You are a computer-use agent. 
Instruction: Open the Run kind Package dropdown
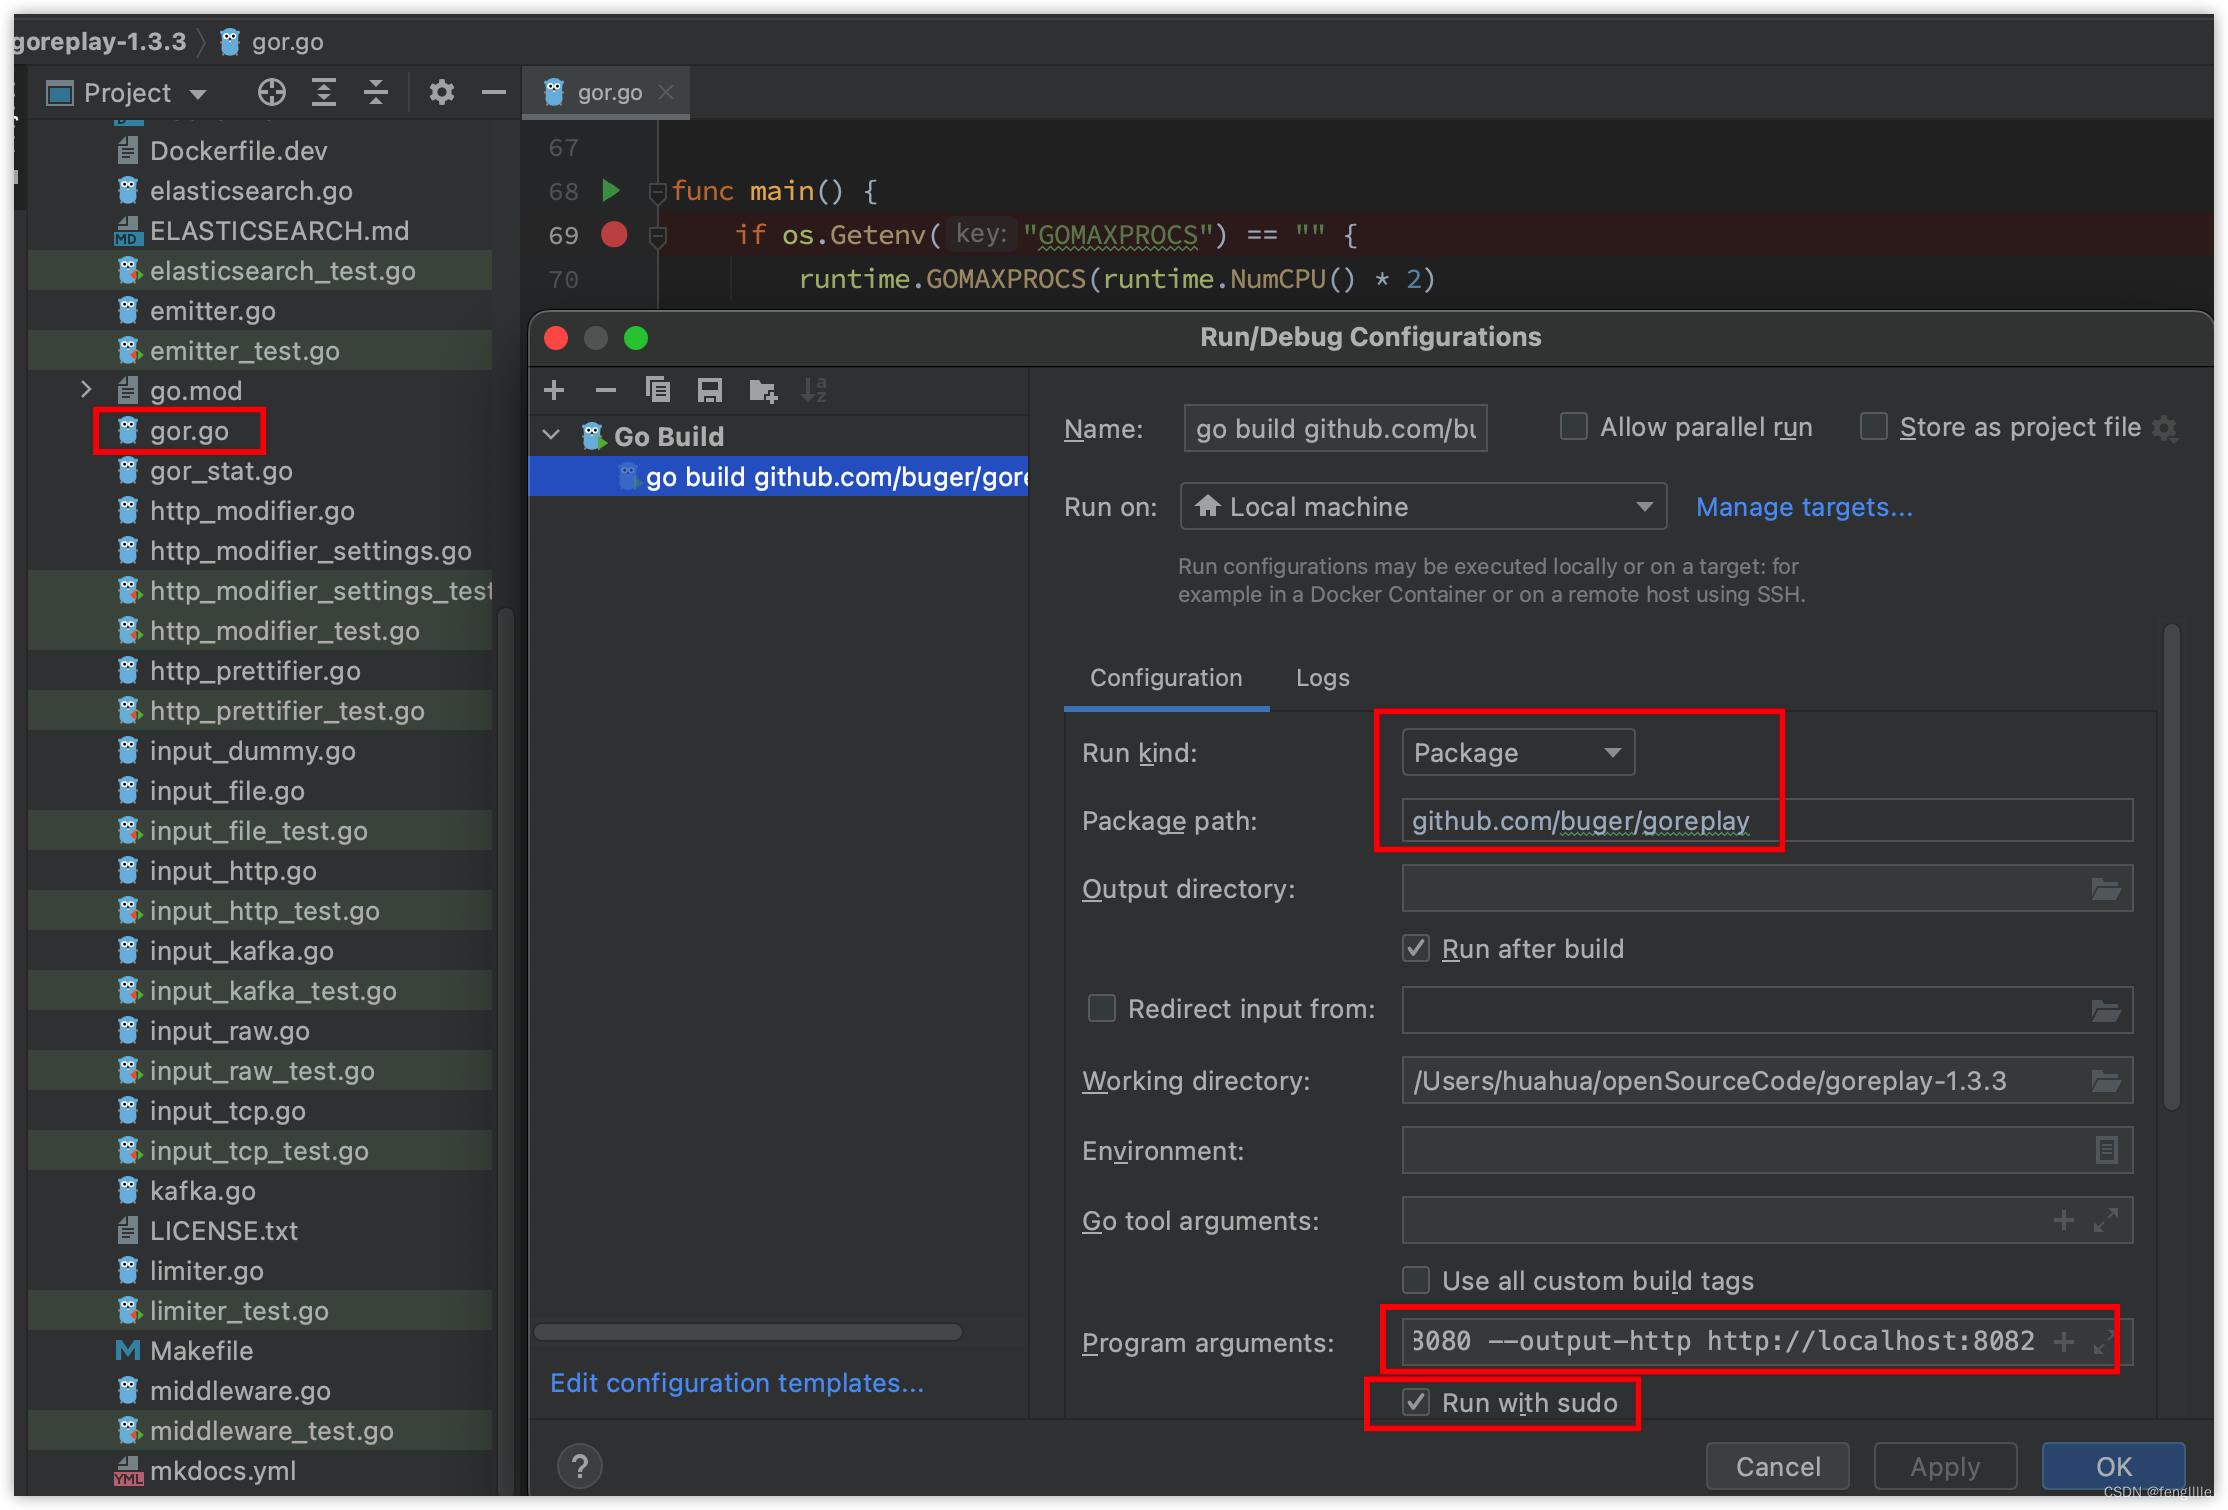(1517, 752)
